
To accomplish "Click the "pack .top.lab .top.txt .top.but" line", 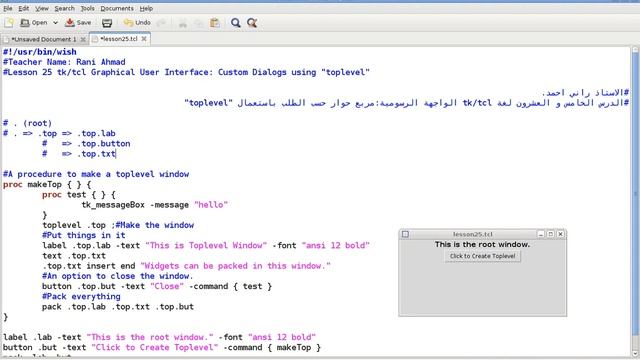I will 118,307.
